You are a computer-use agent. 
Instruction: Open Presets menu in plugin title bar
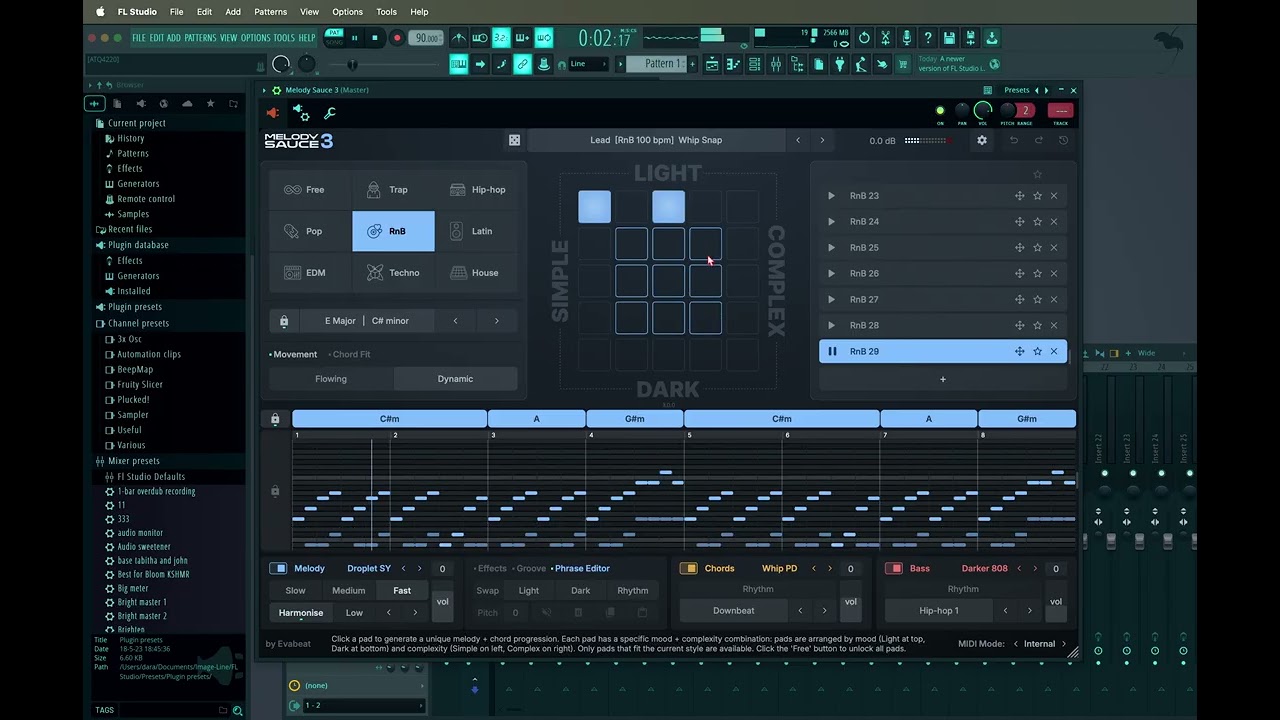click(x=1017, y=90)
